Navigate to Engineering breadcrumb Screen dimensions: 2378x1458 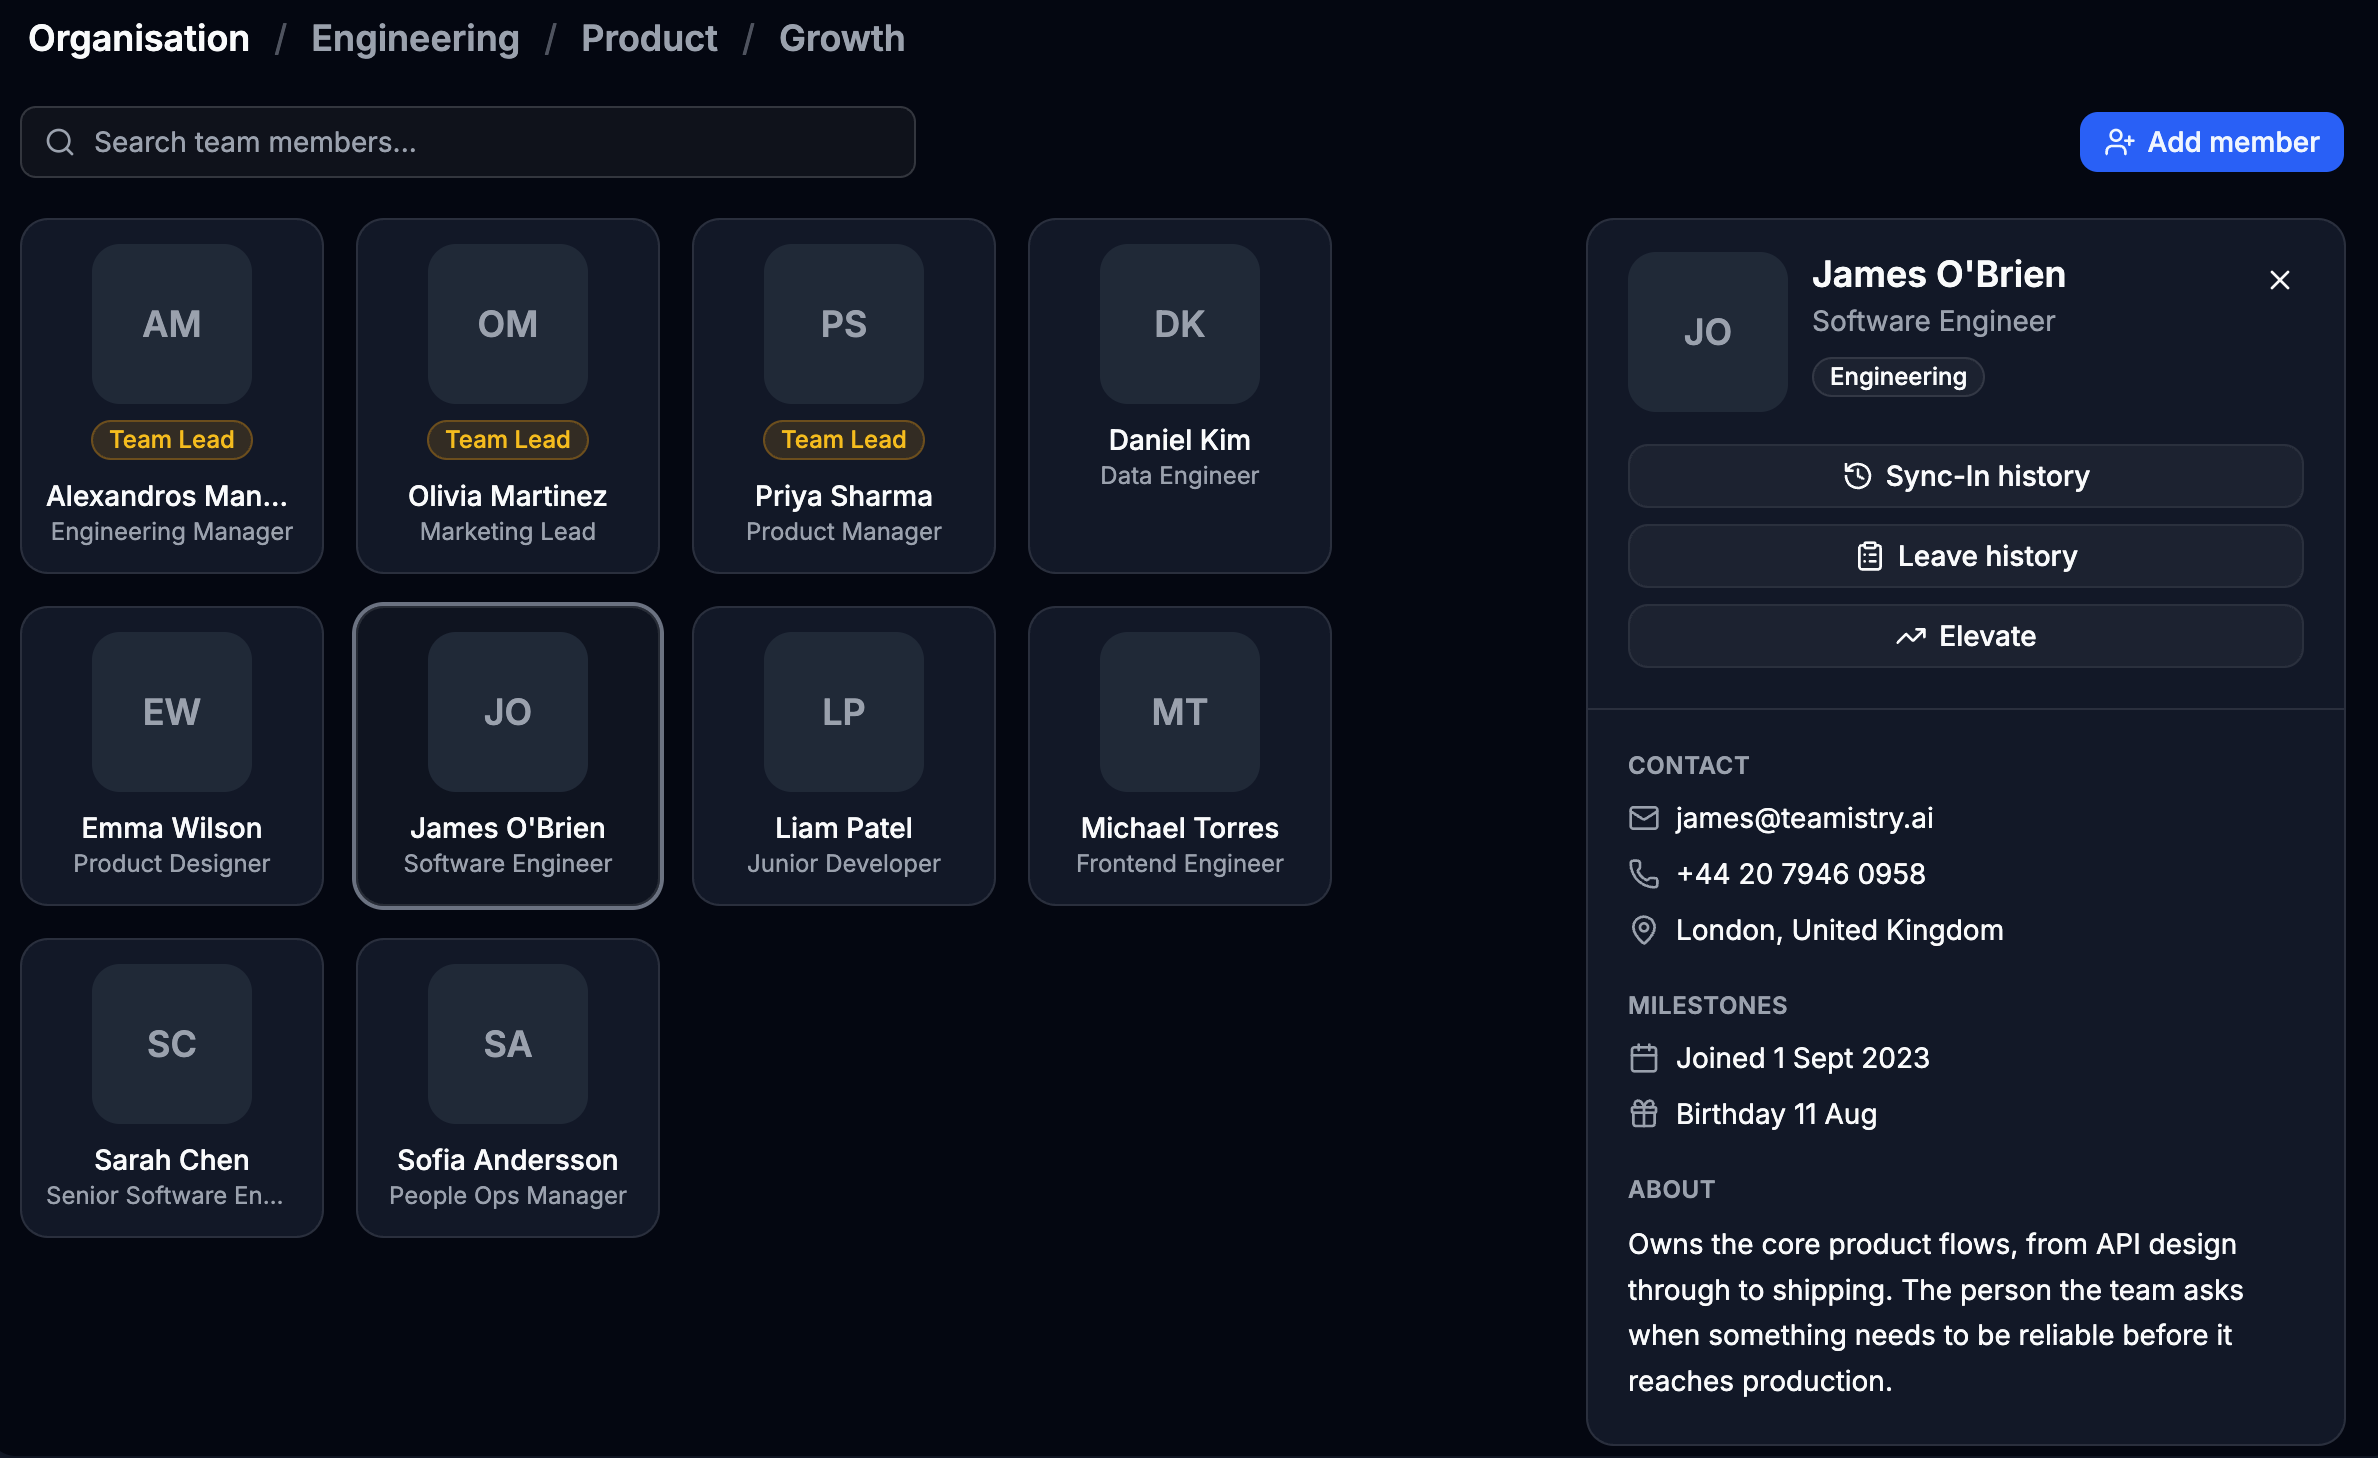(415, 38)
